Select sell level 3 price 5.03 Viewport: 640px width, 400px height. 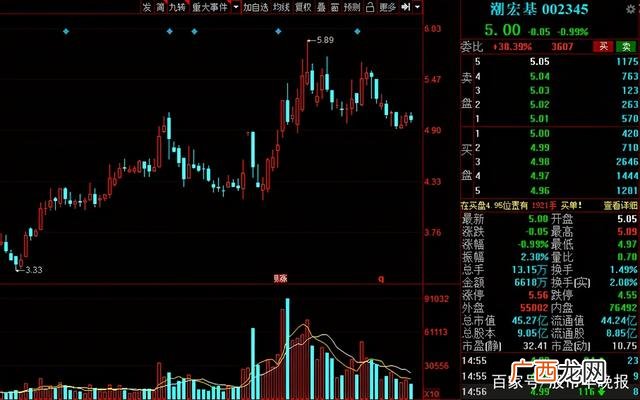540,90
